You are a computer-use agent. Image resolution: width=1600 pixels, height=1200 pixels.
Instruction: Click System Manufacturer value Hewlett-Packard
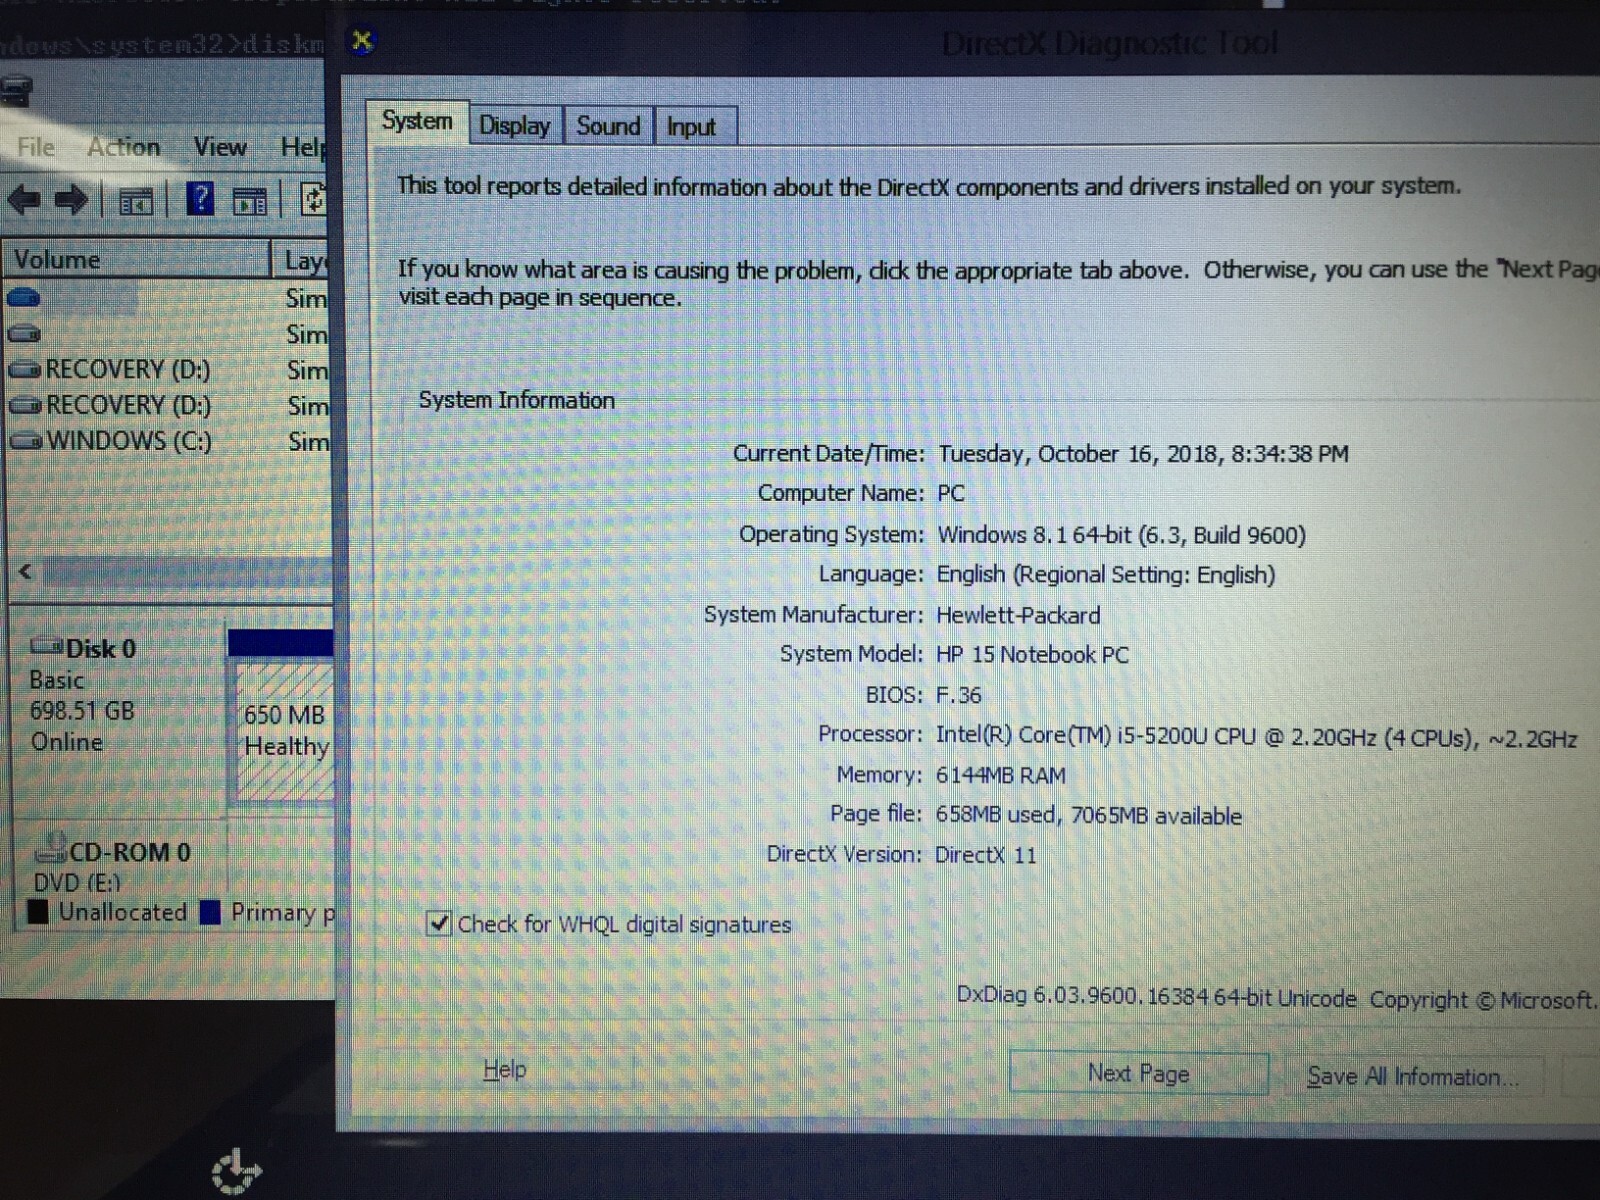point(1018,615)
